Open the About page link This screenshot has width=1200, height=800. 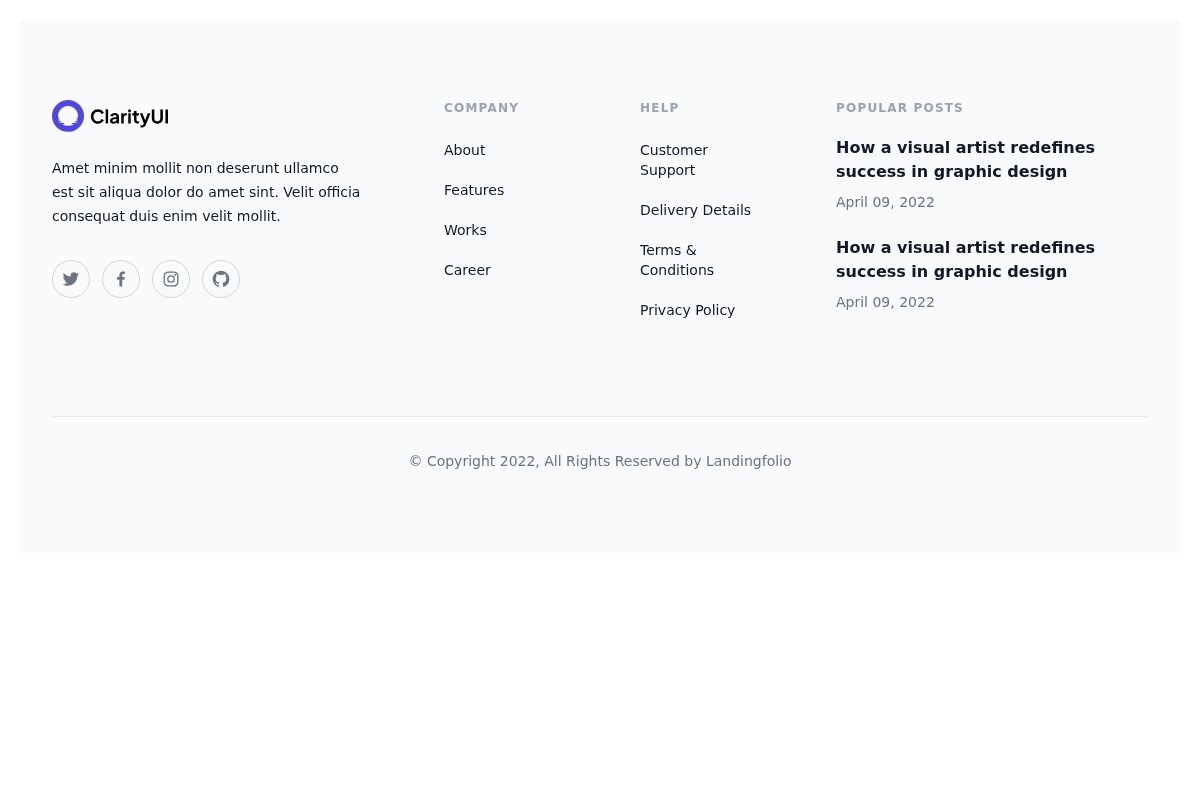464,150
